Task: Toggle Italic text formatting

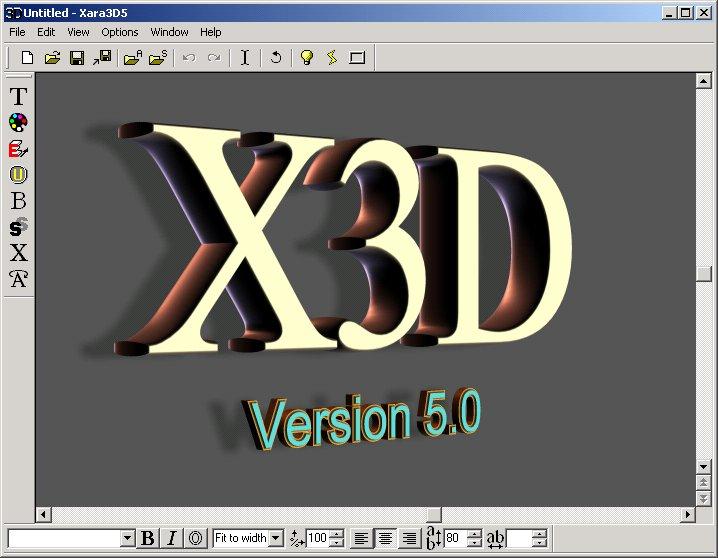Action: [x=172, y=538]
